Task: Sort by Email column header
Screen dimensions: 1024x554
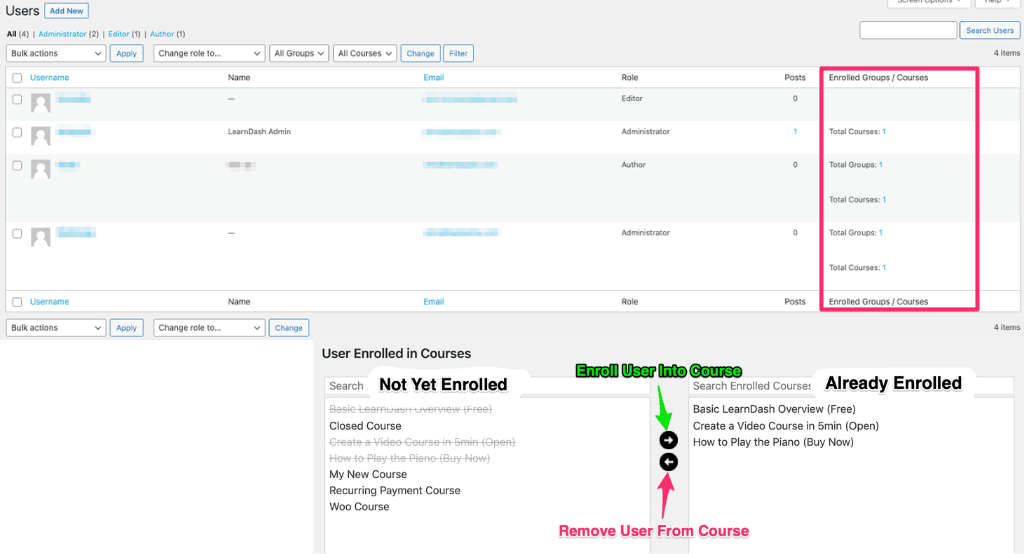Action: pos(434,78)
